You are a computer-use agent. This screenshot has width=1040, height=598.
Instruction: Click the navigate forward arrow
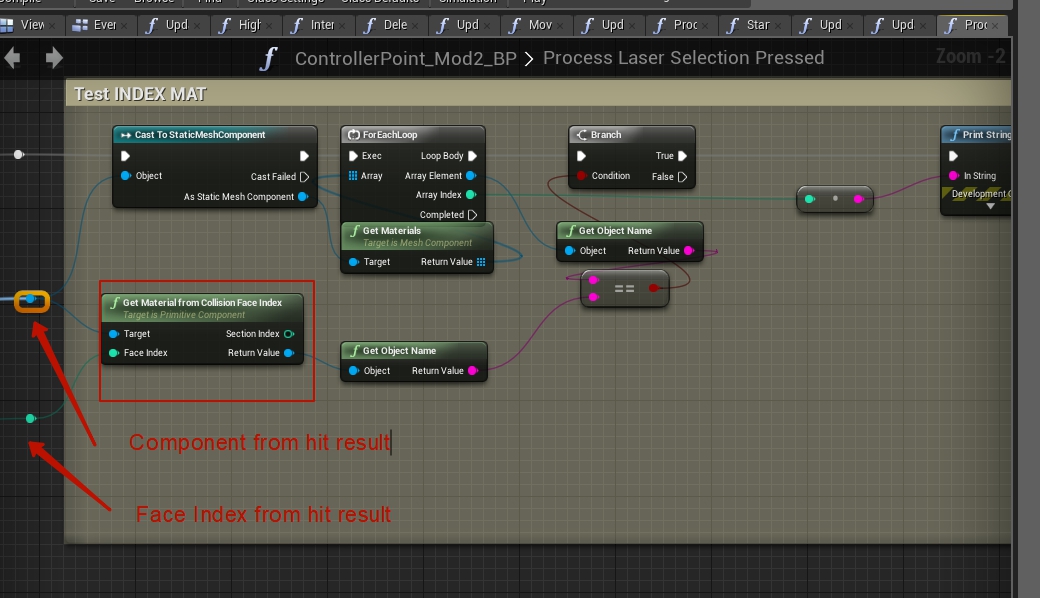pyautogui.click(x=54, y=58)
